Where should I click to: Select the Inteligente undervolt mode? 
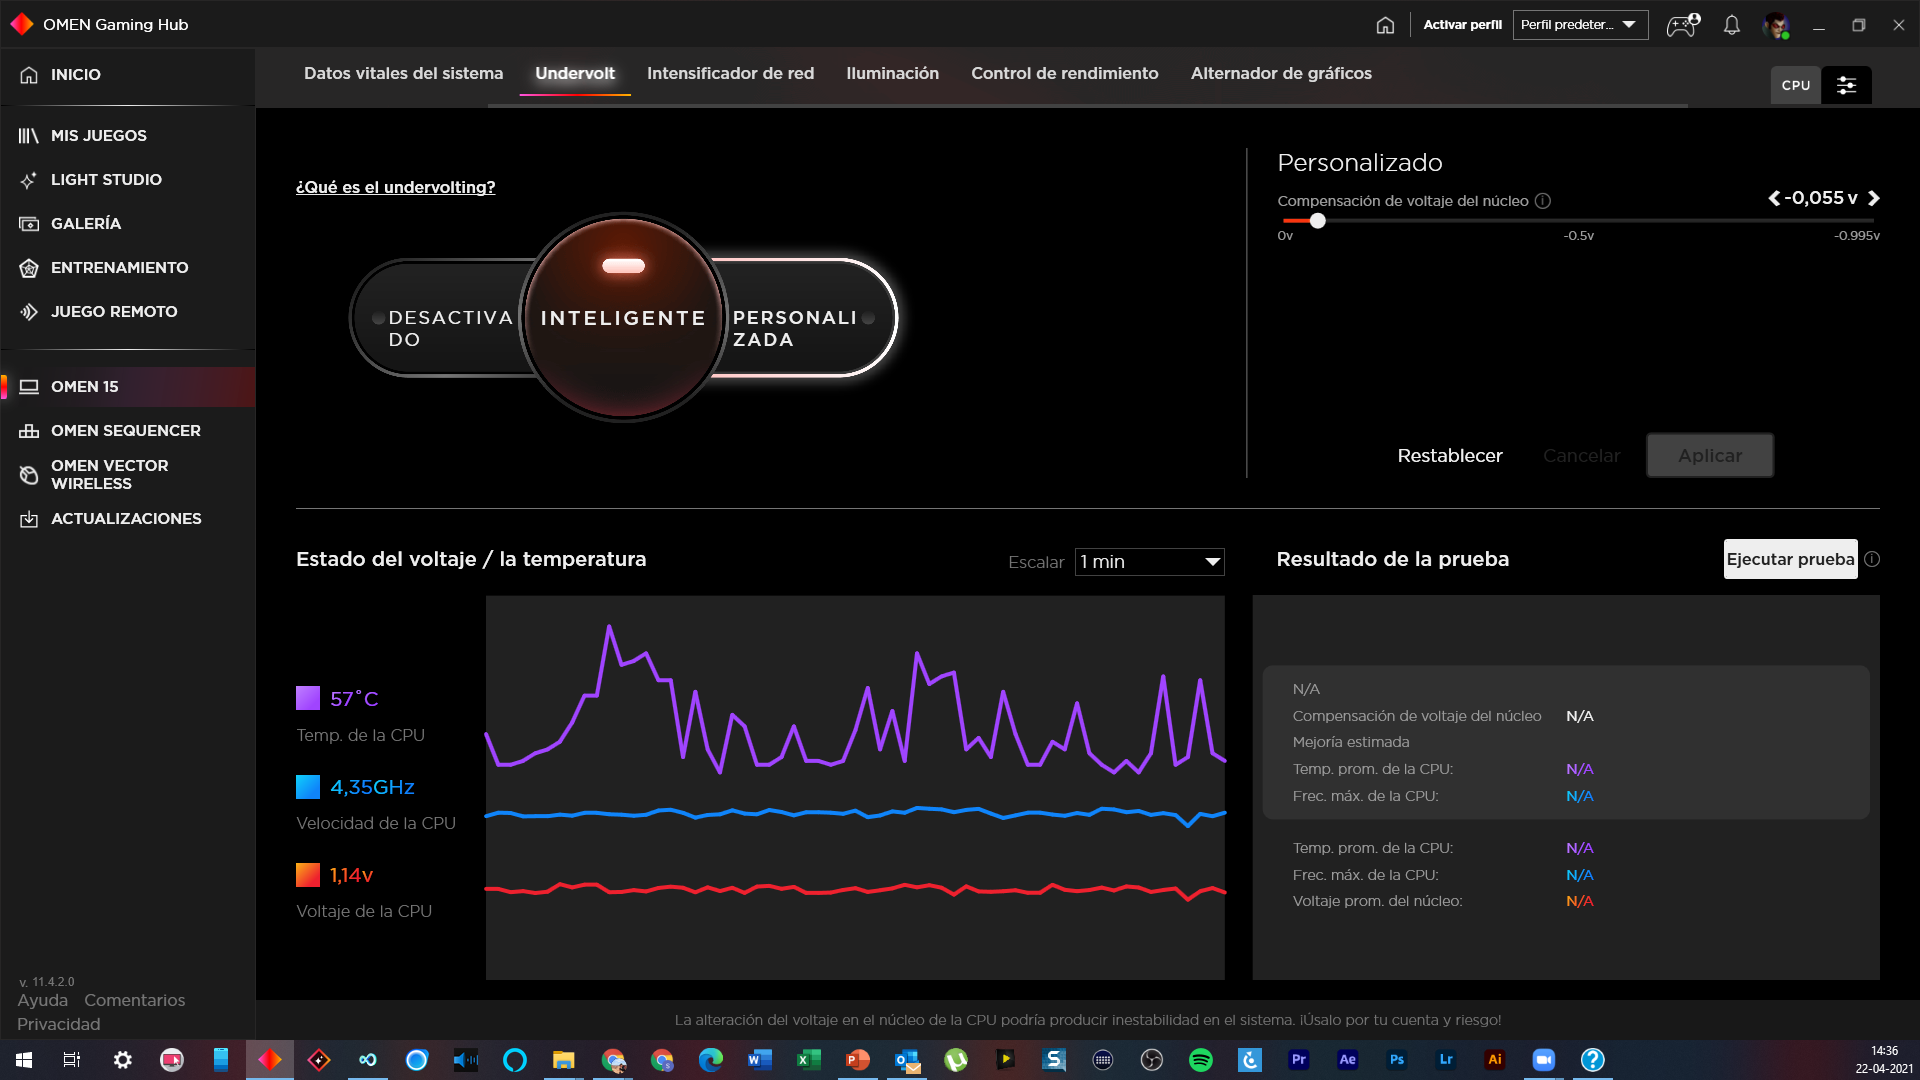click(x=623, y=318)
